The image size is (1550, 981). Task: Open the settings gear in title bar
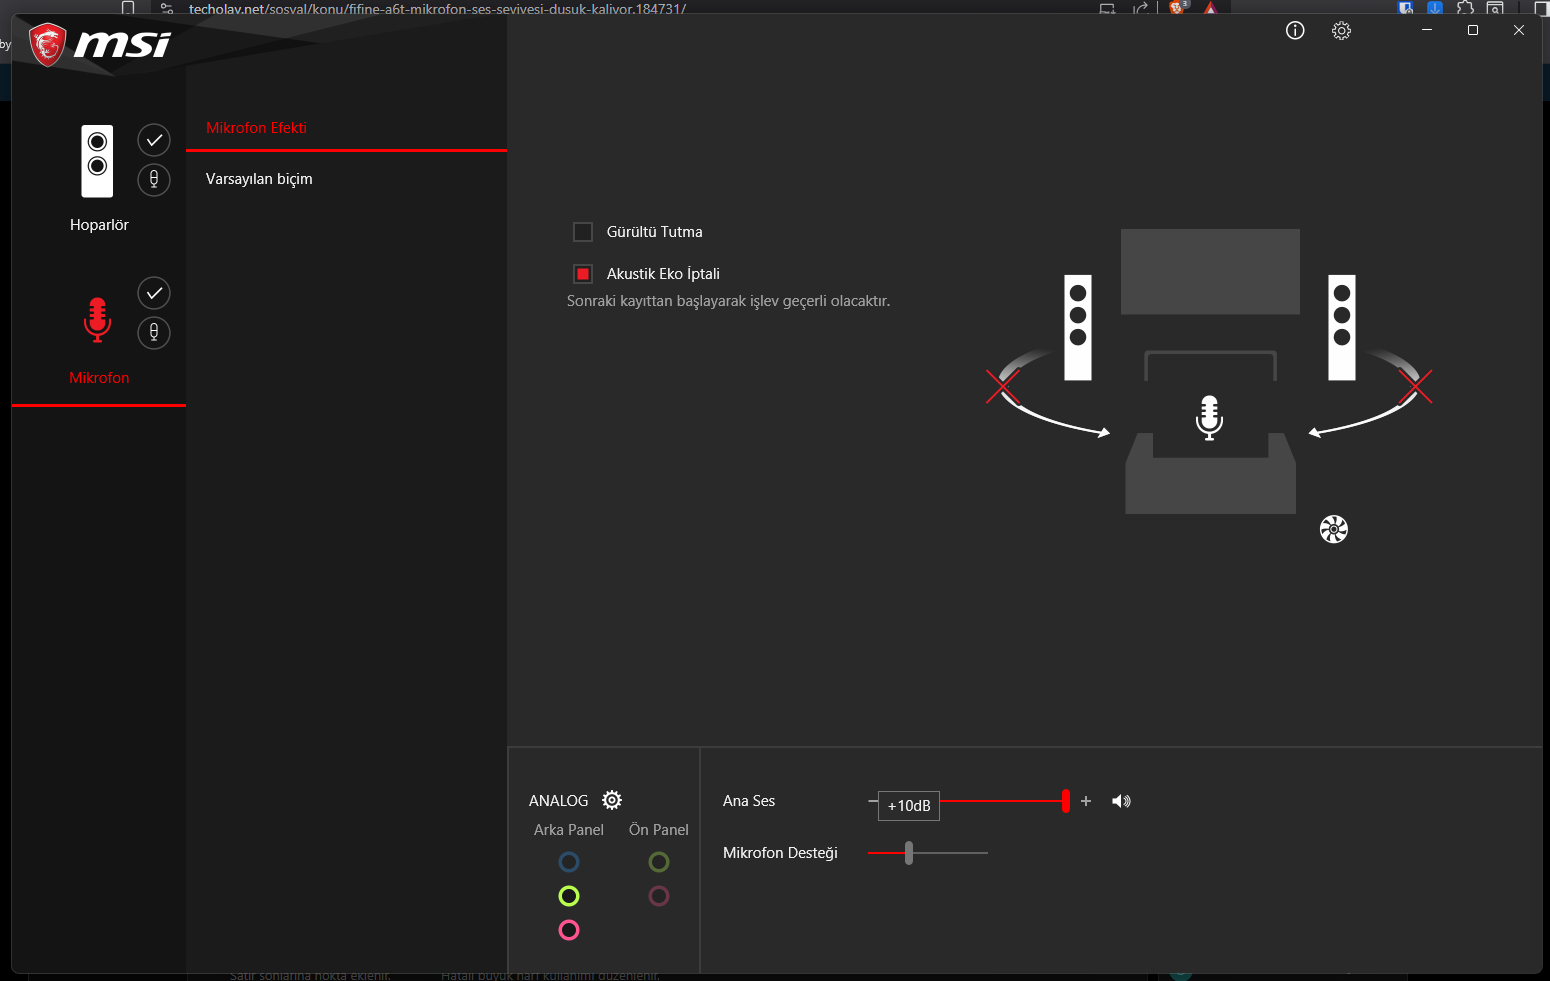coord(1342,31)
